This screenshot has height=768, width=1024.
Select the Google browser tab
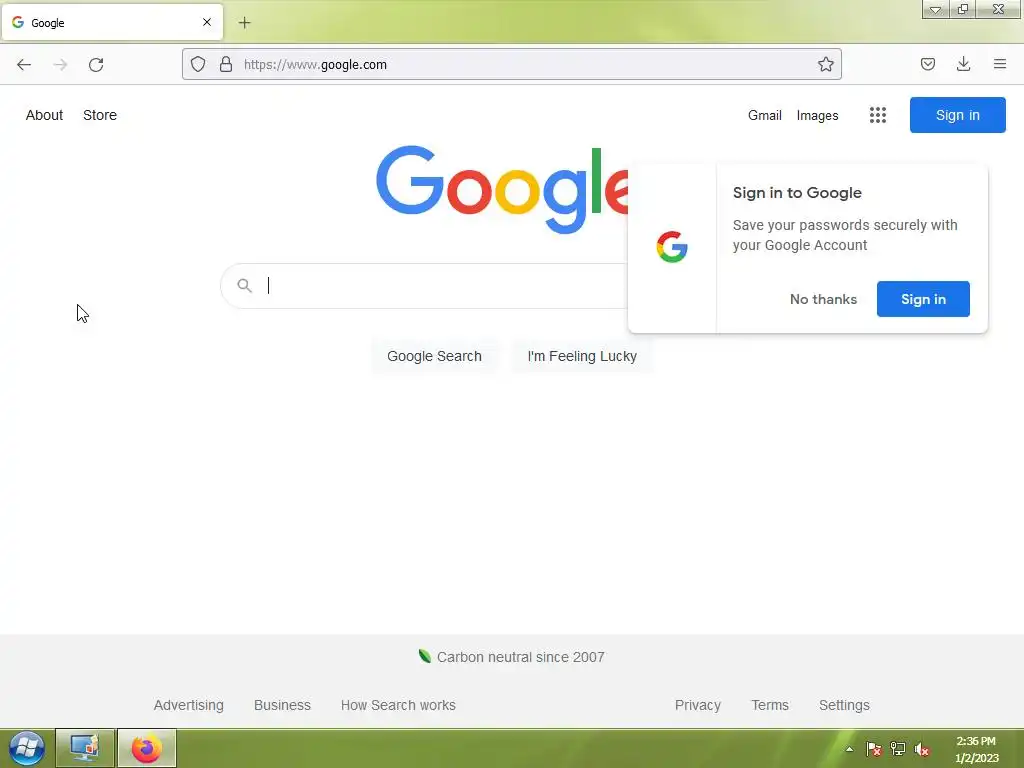tap(112, 22)
